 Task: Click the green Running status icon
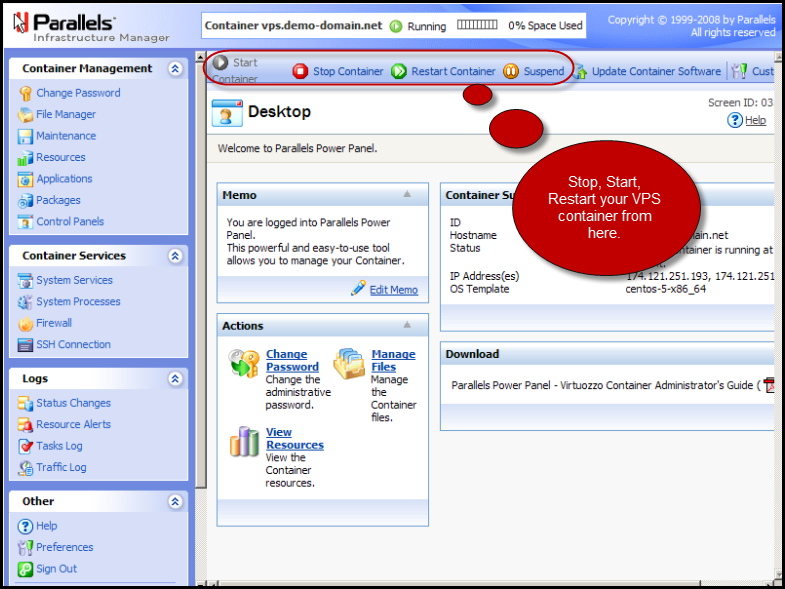396,26
